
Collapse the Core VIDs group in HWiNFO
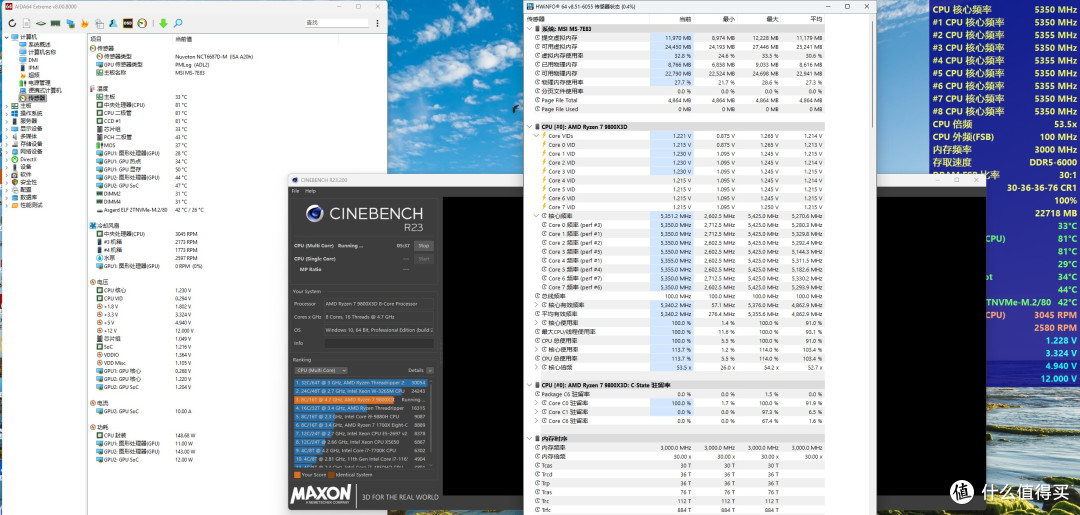click(537, 136)
